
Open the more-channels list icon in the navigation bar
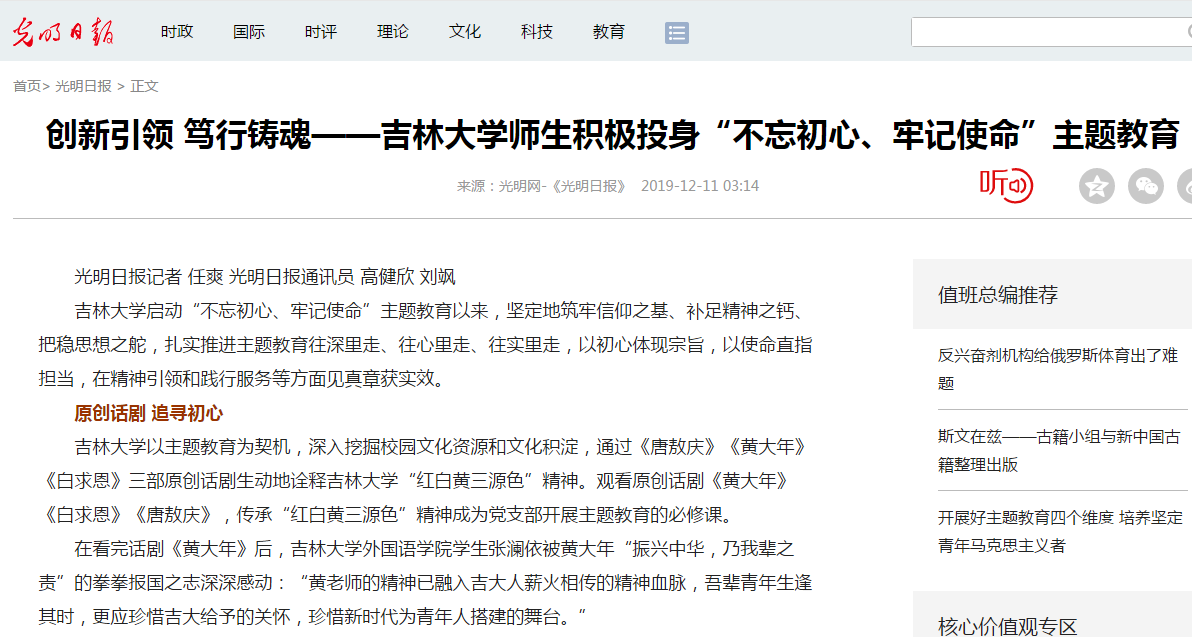[x=677, y=33]
